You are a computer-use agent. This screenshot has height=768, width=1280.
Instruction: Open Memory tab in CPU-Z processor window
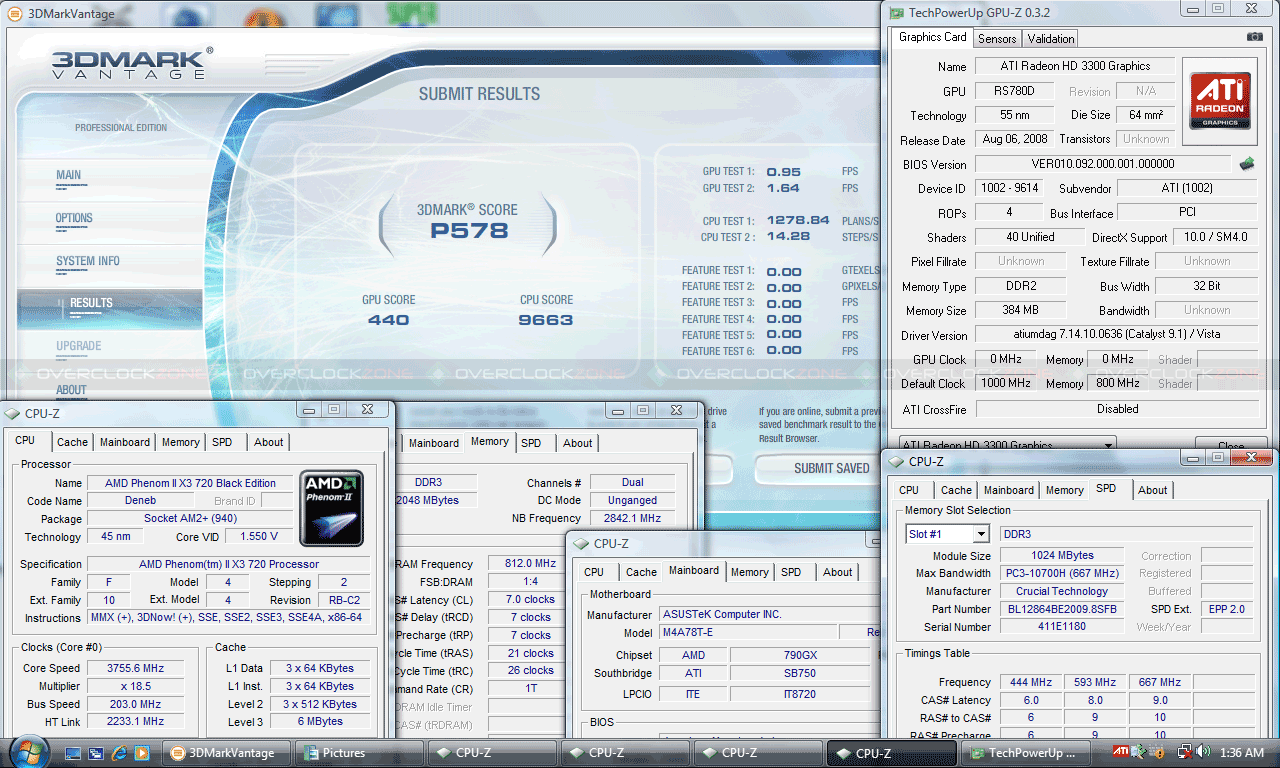(180, 442)
